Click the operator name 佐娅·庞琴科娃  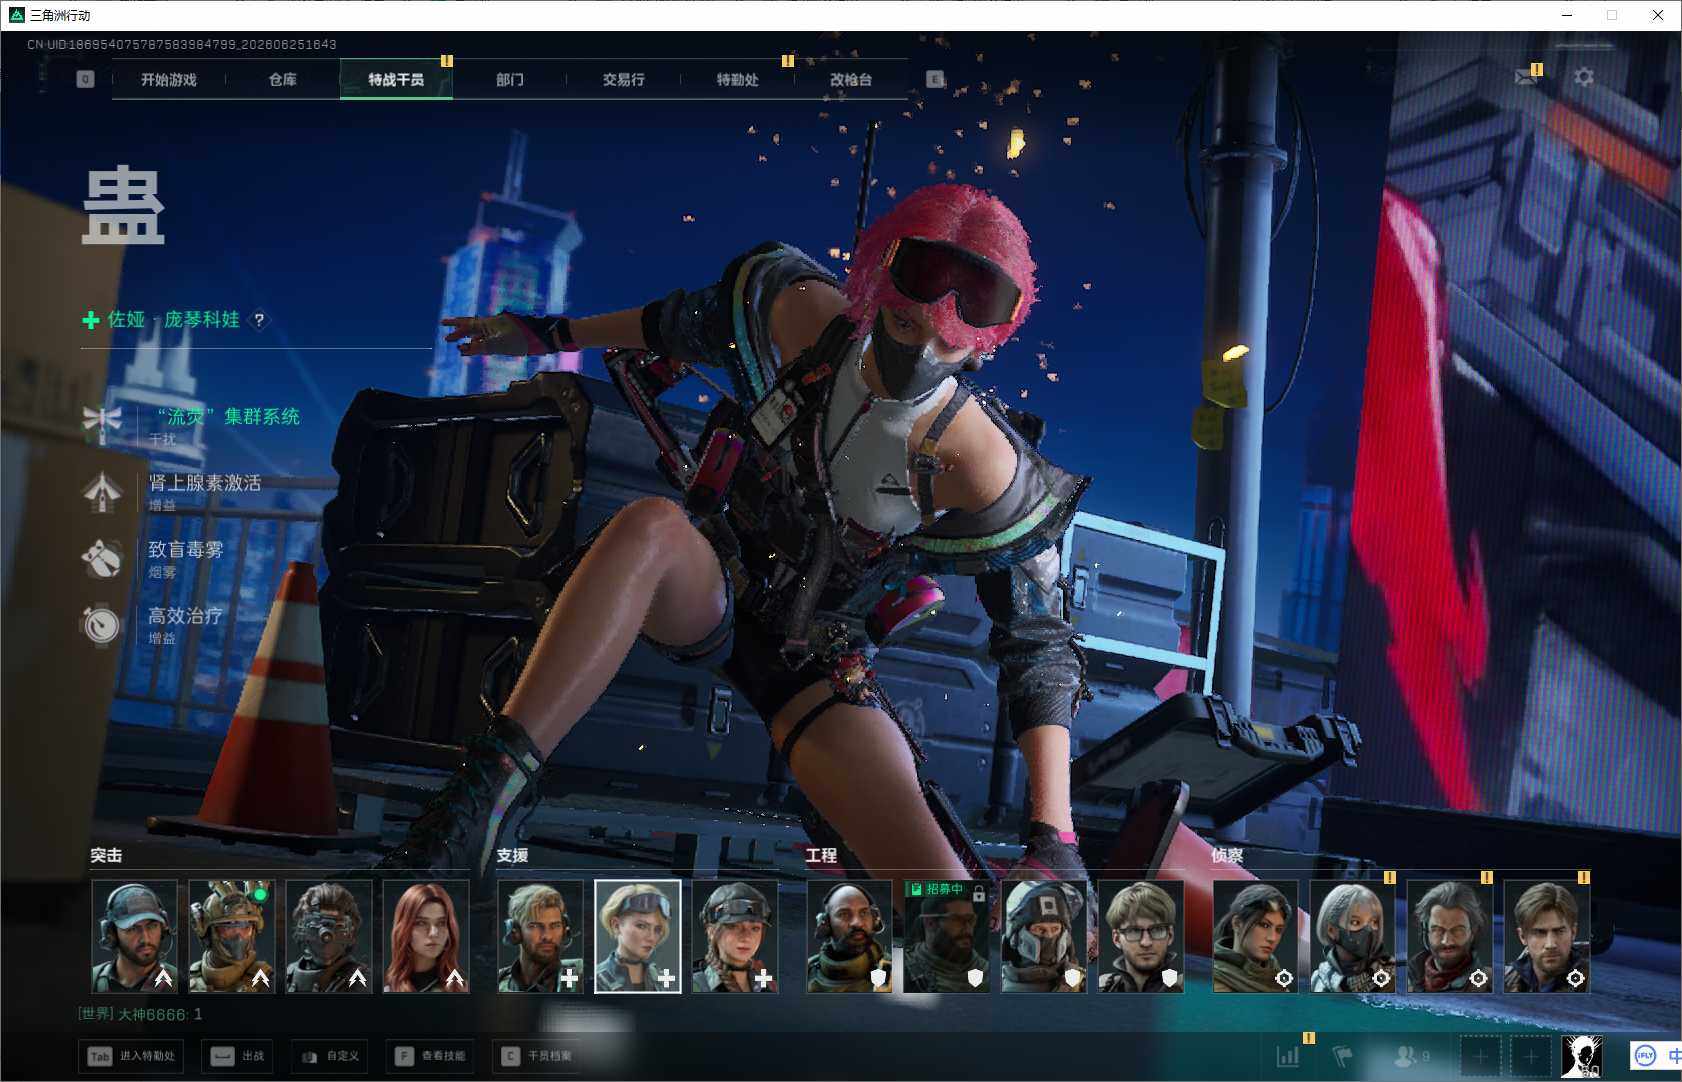(174, 320)
